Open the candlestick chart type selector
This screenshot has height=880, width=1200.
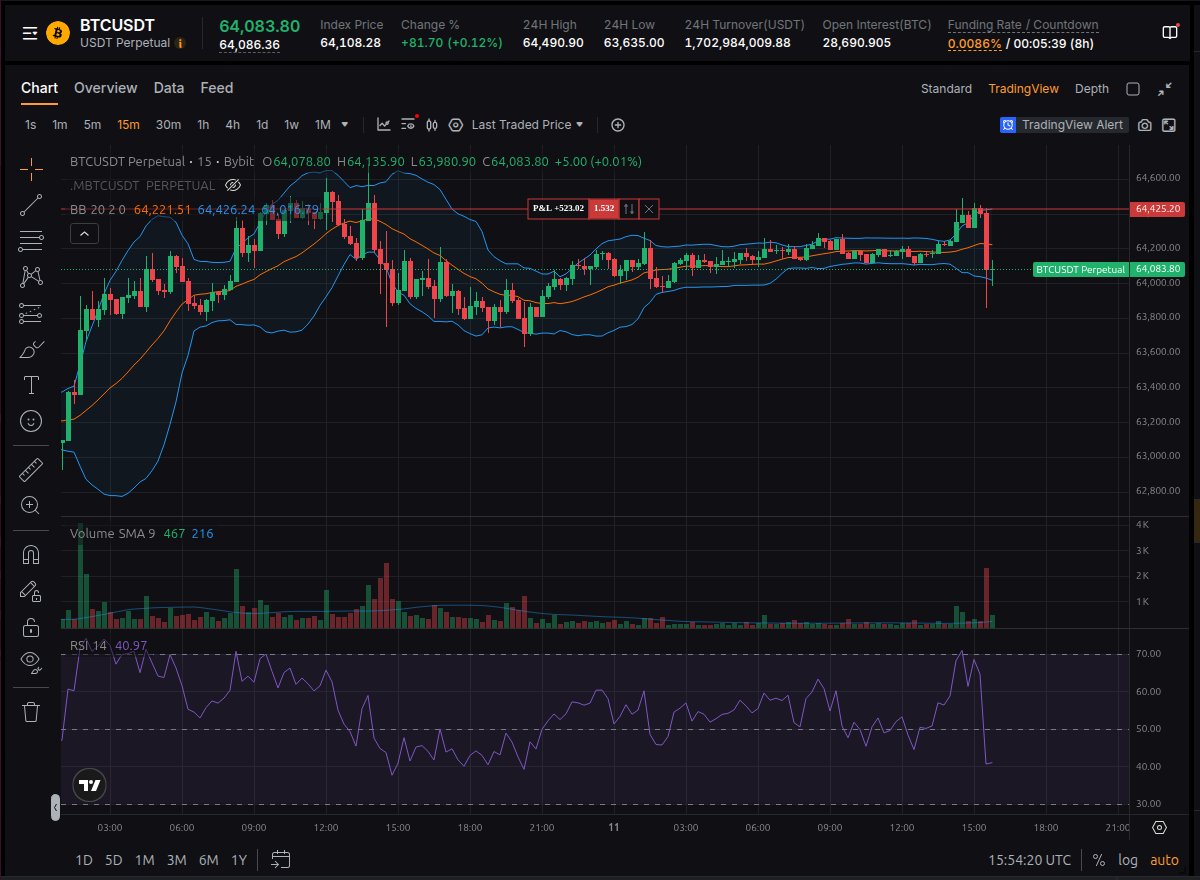(x=433, y=125)
